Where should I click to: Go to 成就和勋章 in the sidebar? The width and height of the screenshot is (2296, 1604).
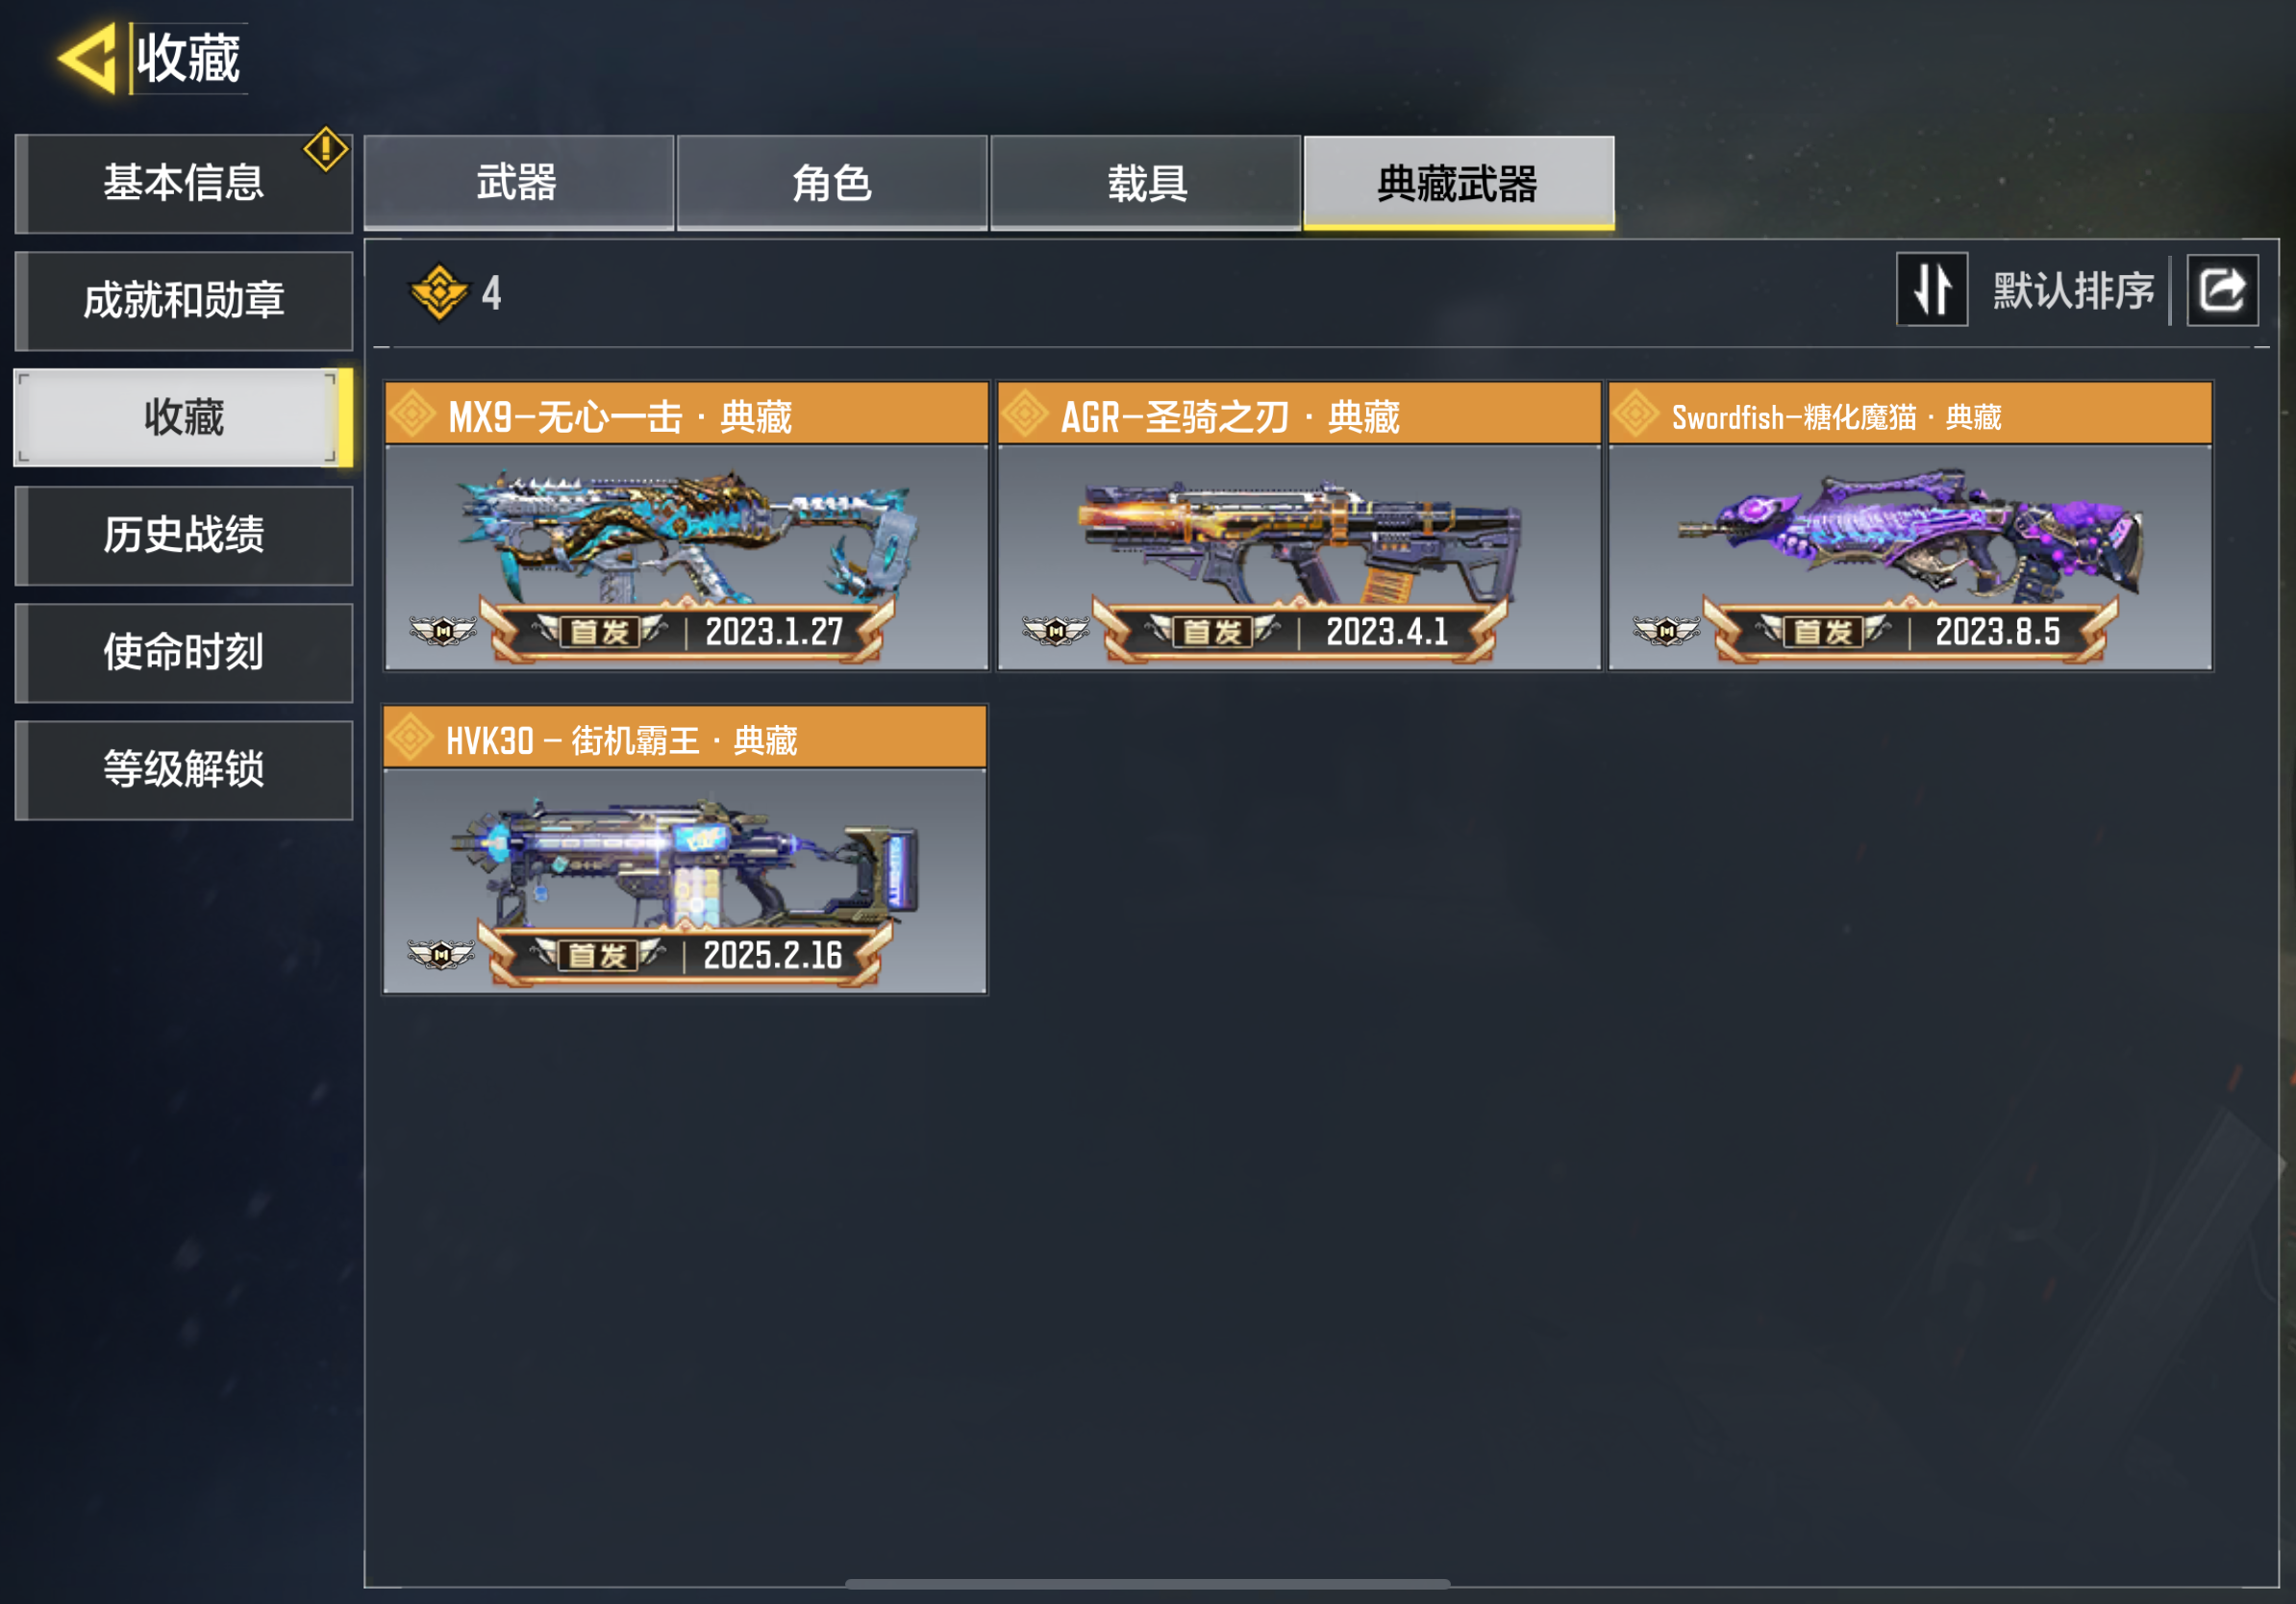(184, 300)
